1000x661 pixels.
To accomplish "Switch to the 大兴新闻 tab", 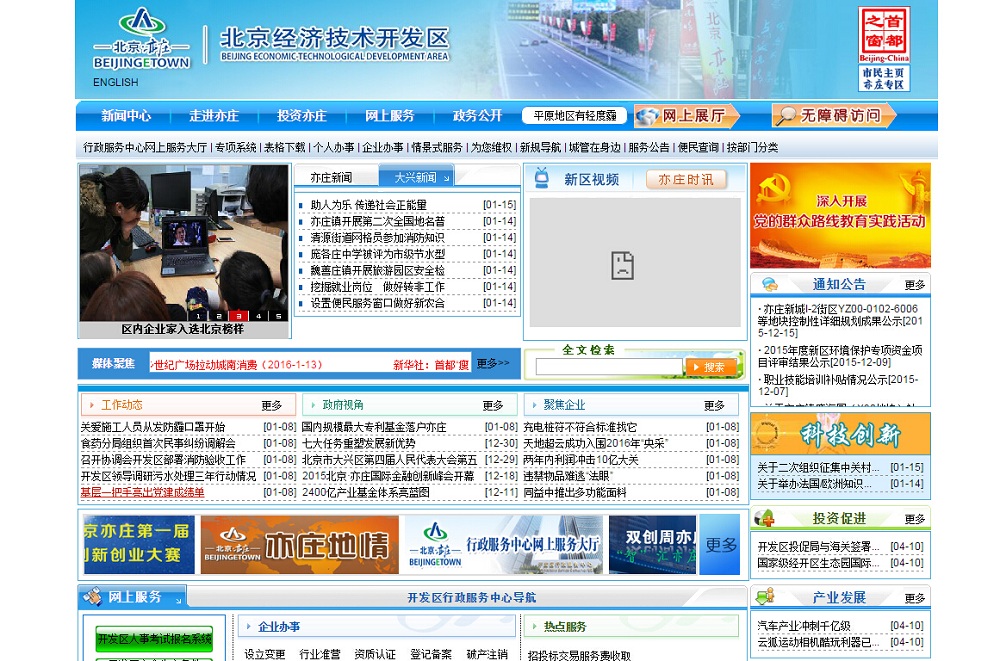I will tap(416, 177).
